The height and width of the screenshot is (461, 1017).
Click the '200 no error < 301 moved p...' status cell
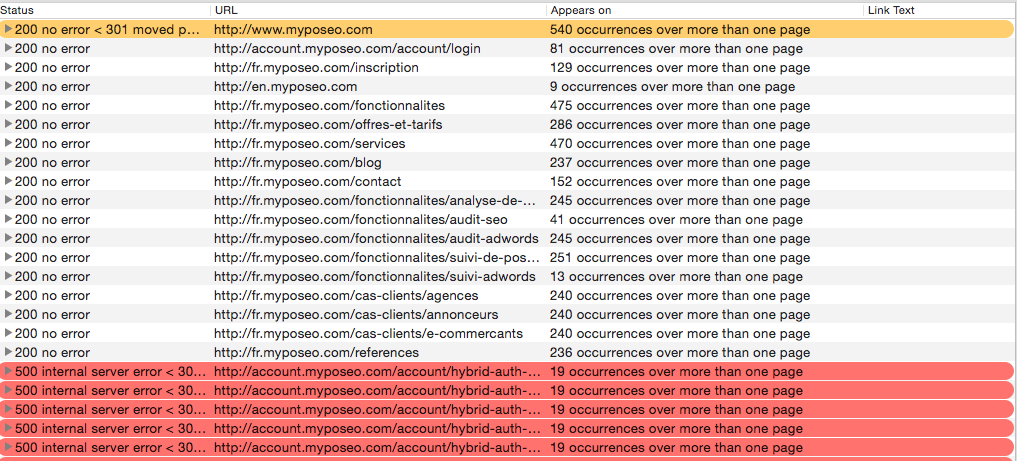tap(107, 30)
